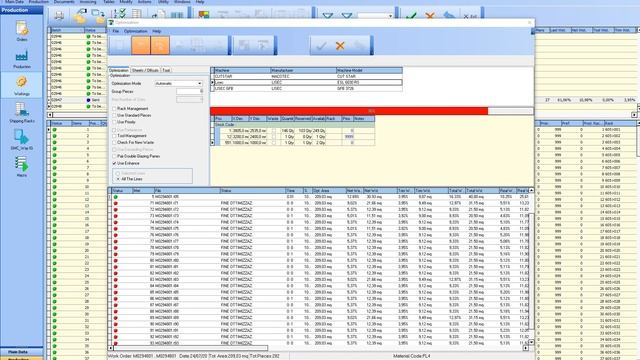Cancel with the Optimization dialog orange X
The width and height of the screenshot is (640, 360).
[340, 46]
